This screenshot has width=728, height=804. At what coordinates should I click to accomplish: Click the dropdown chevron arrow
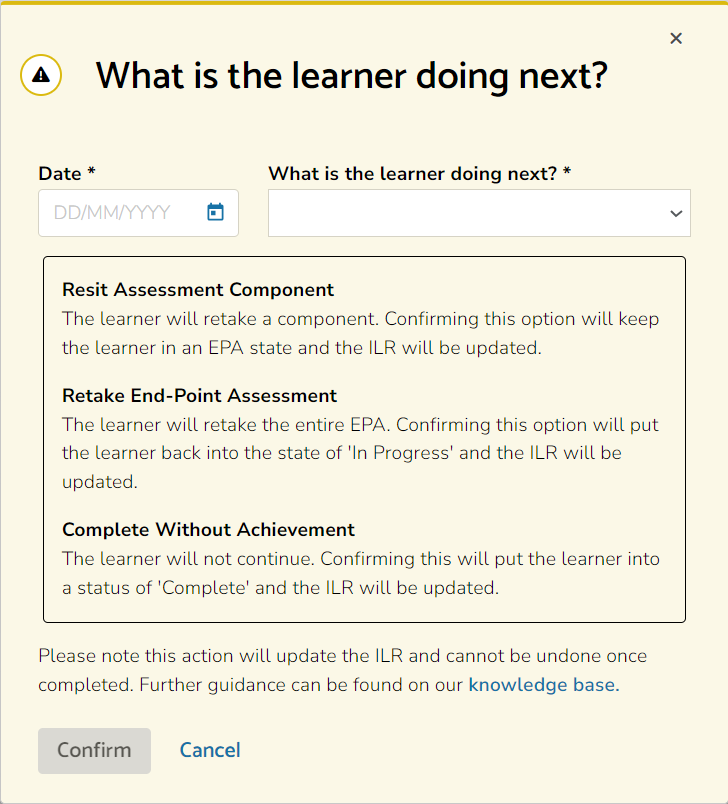pyautogui.click(x=676, y=213)
